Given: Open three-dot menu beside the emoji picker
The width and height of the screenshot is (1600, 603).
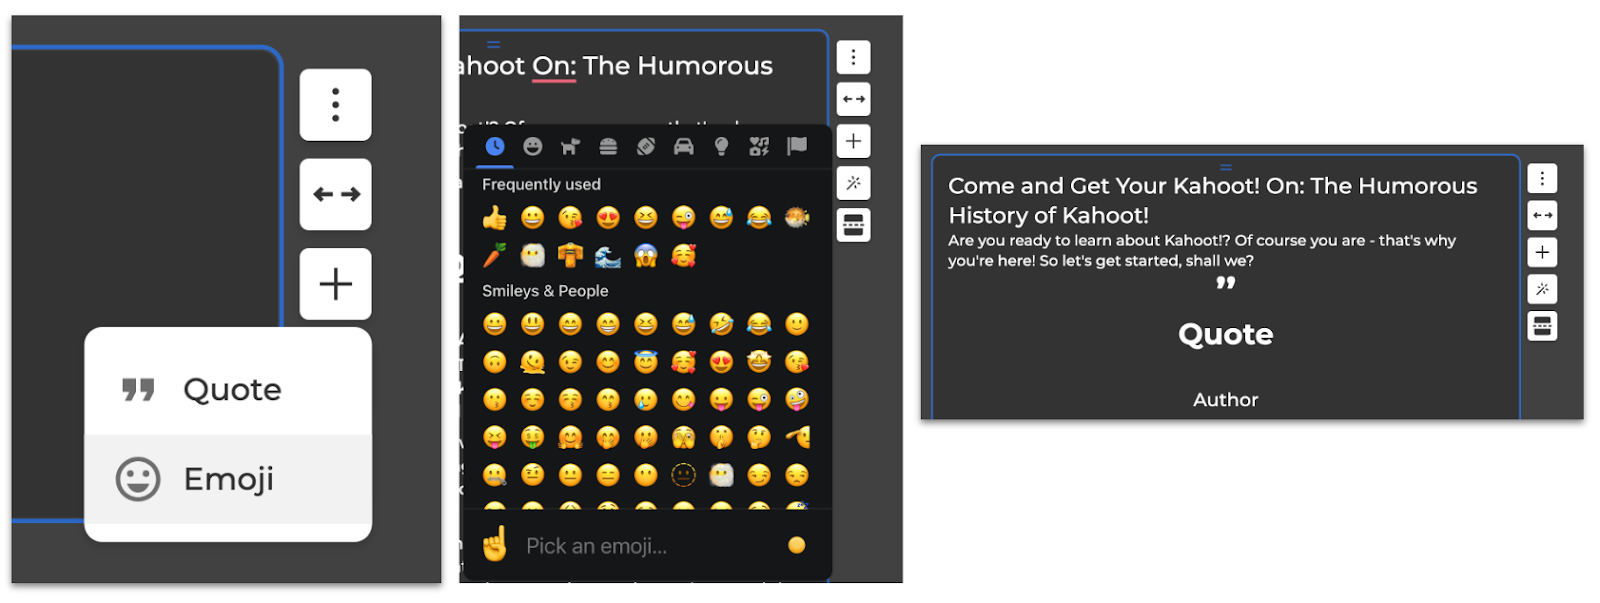Looking at the screenshot, I should point(853,58).
